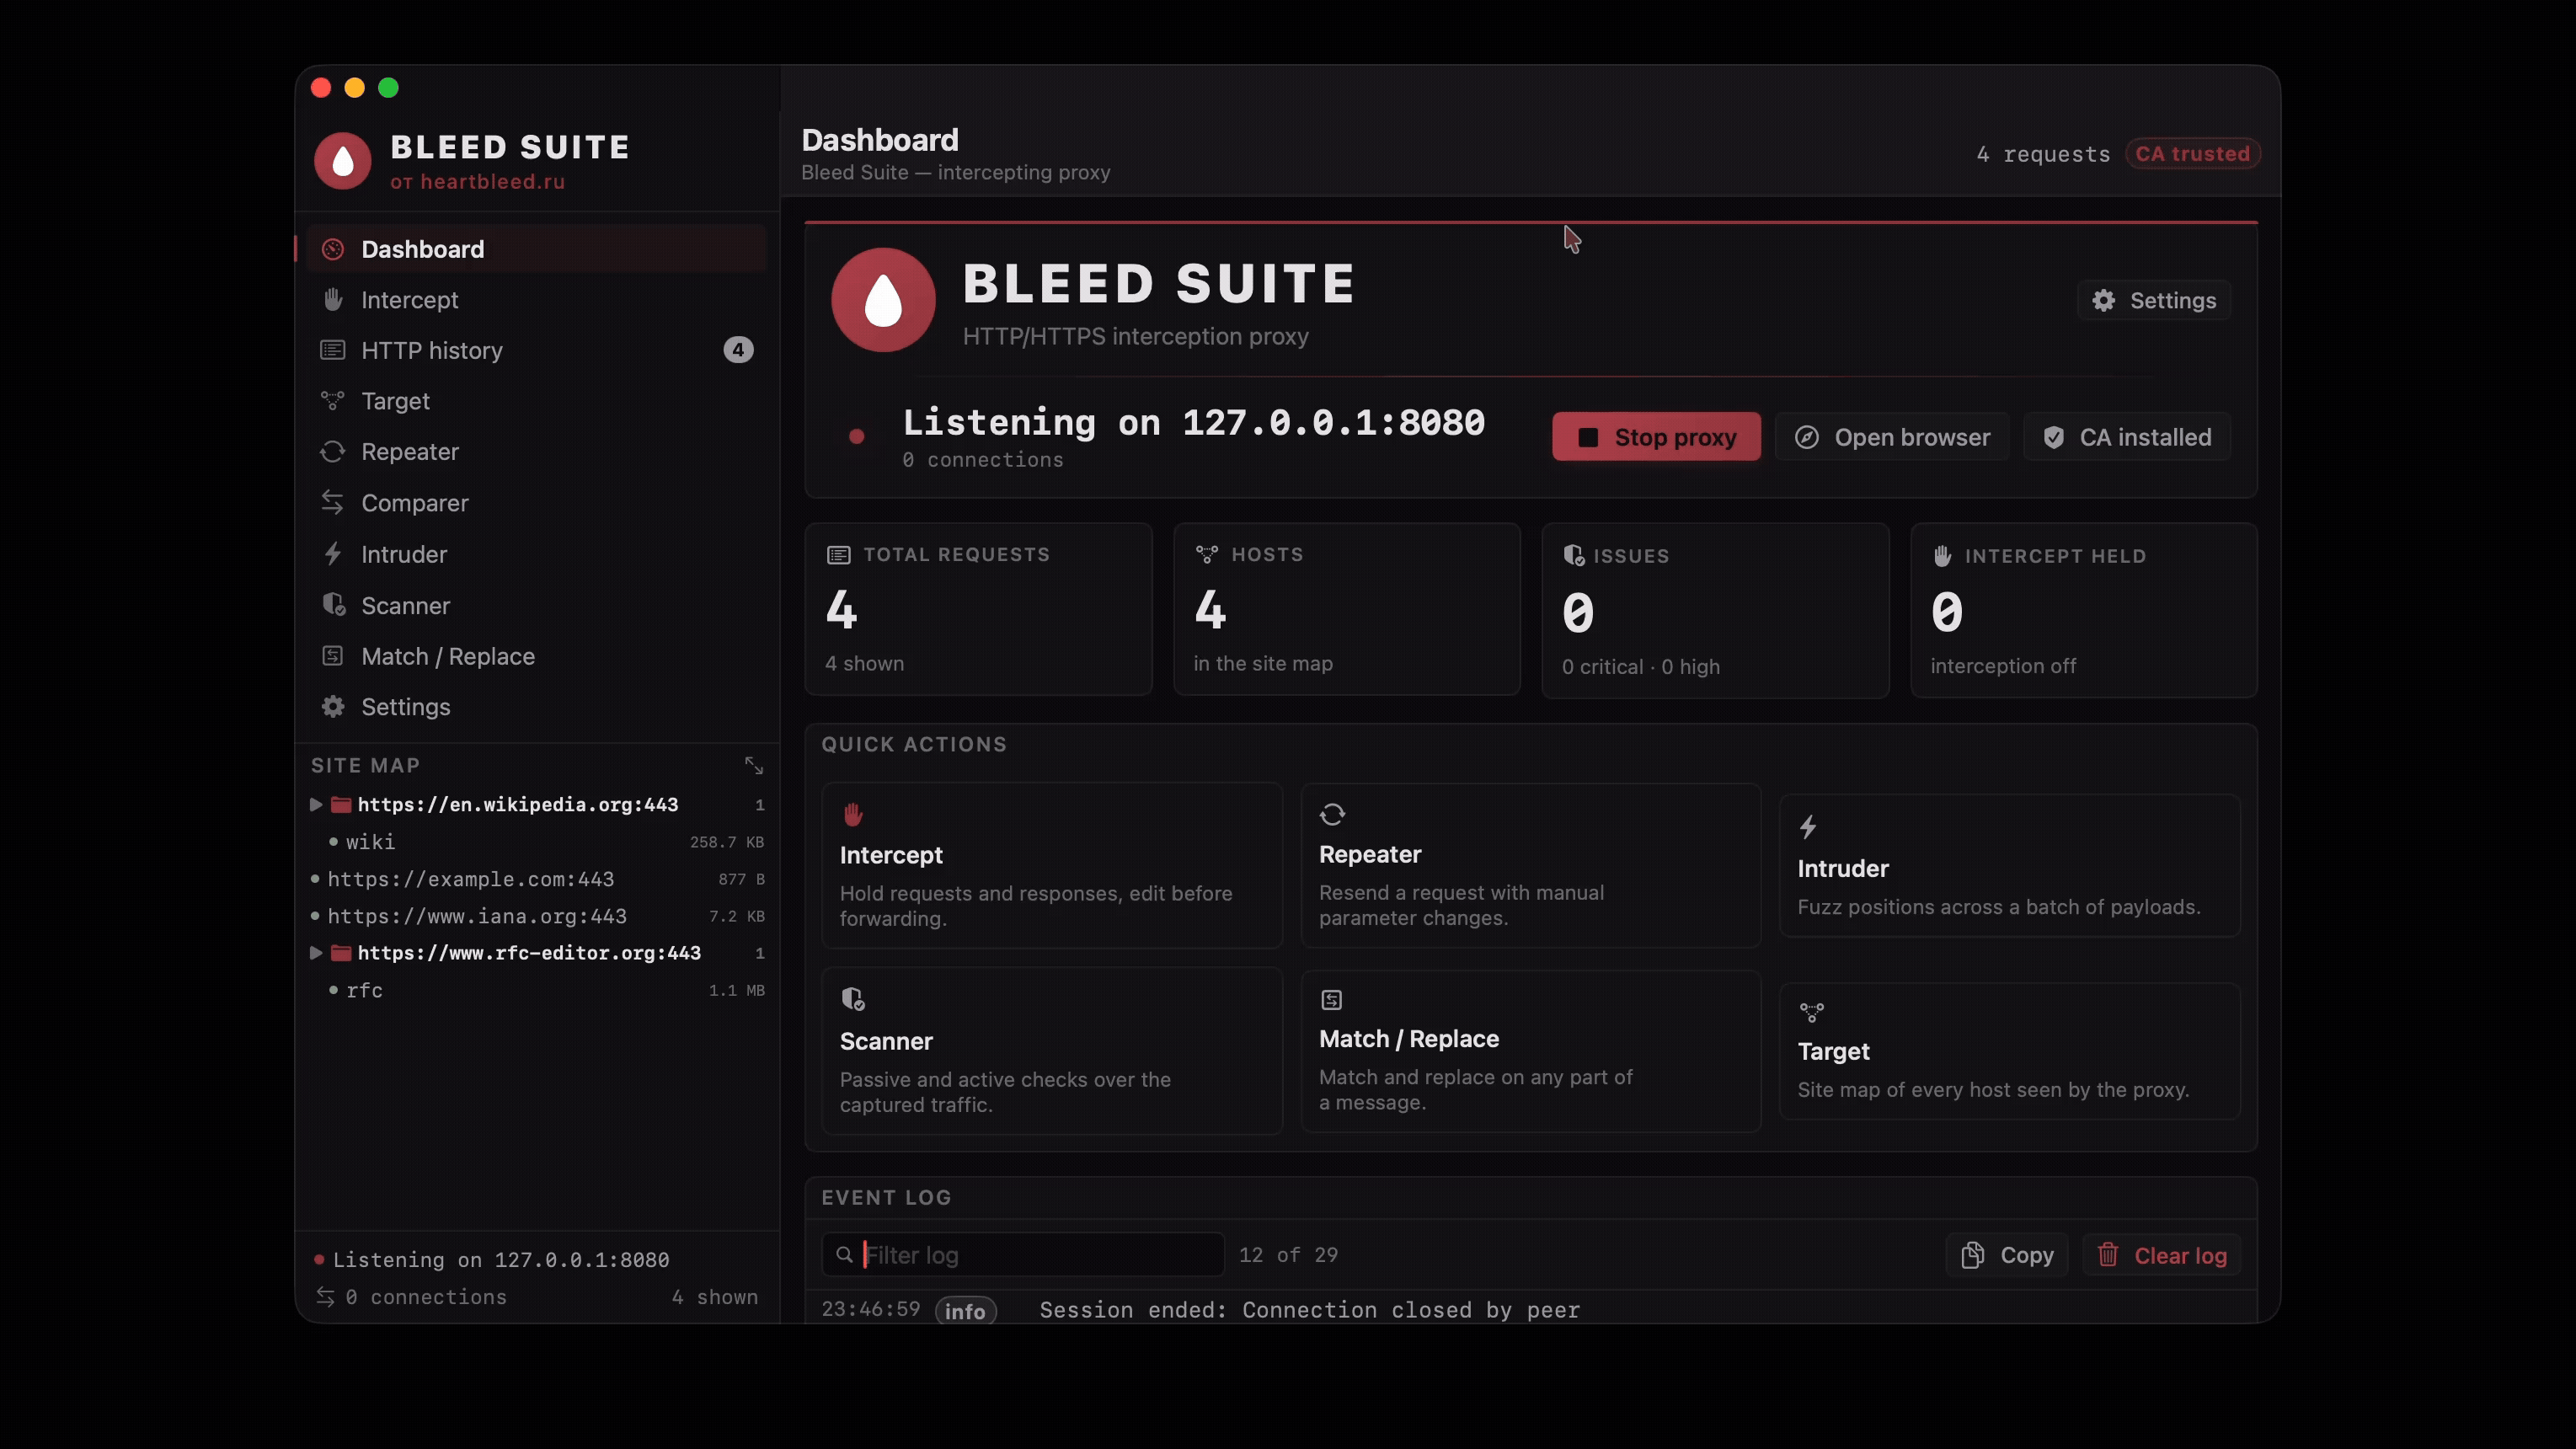The image size is (2576, 1449).
Task: Stop the proxy with the red button
Action: click(1656, 437)
